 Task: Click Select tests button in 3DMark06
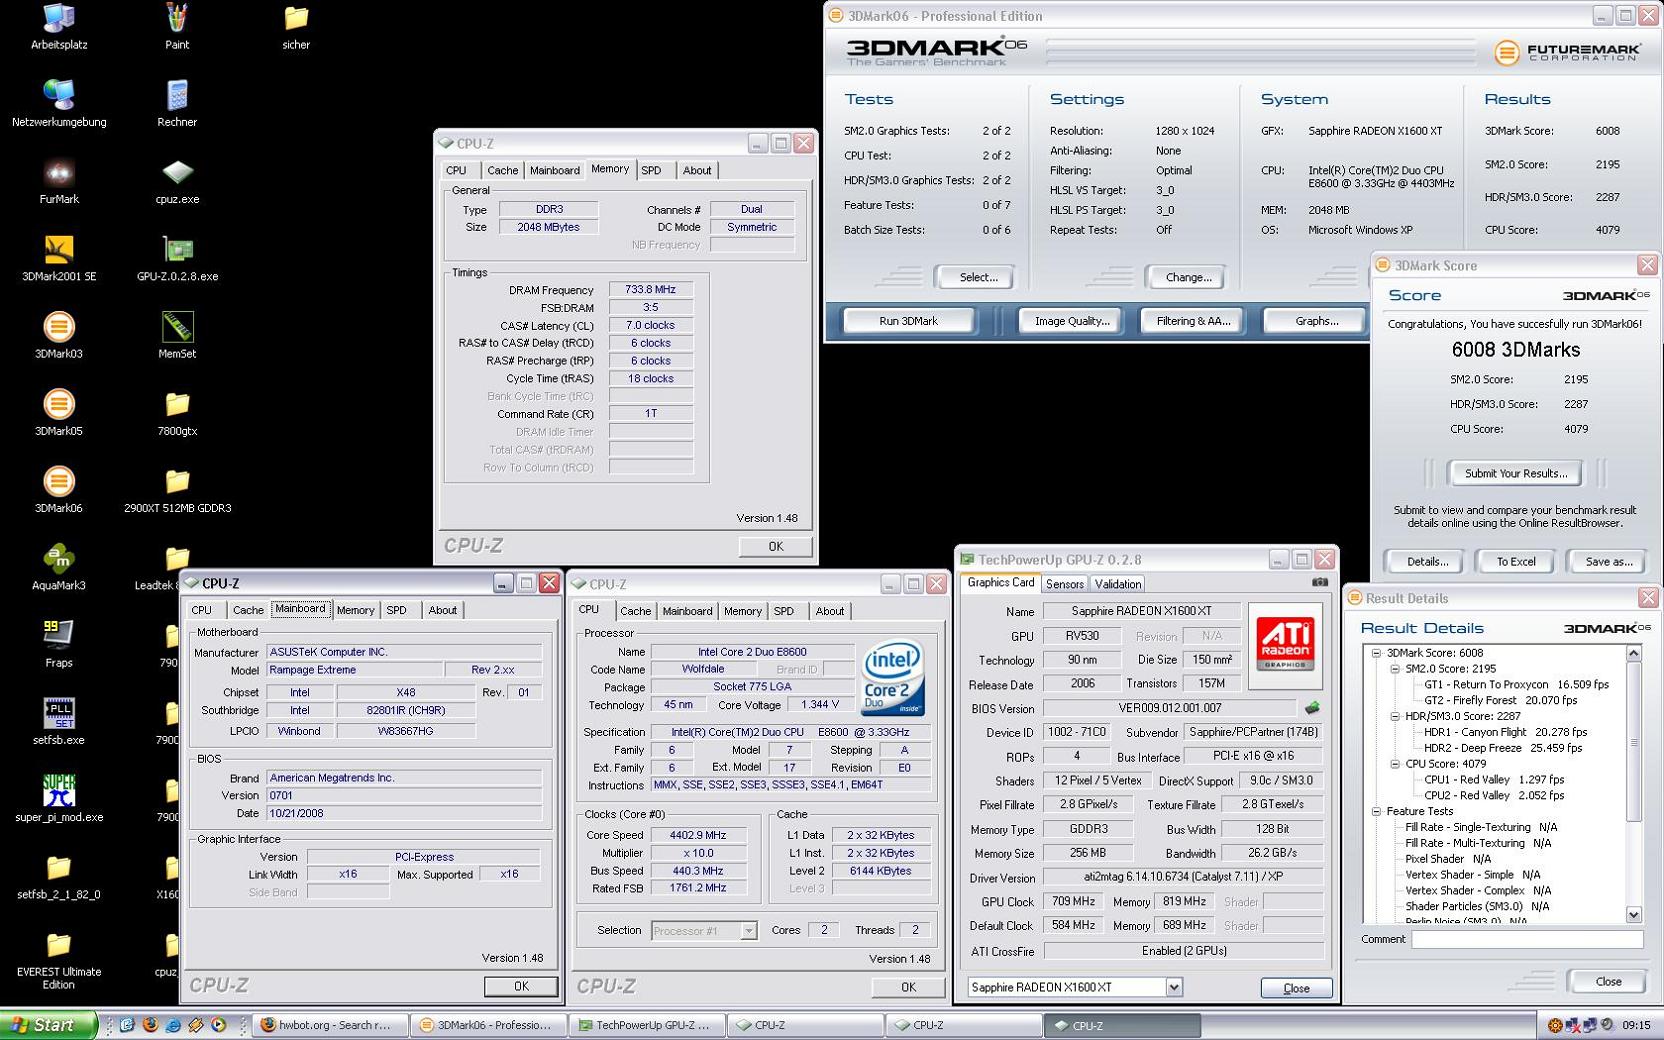(x=977, y=277)
